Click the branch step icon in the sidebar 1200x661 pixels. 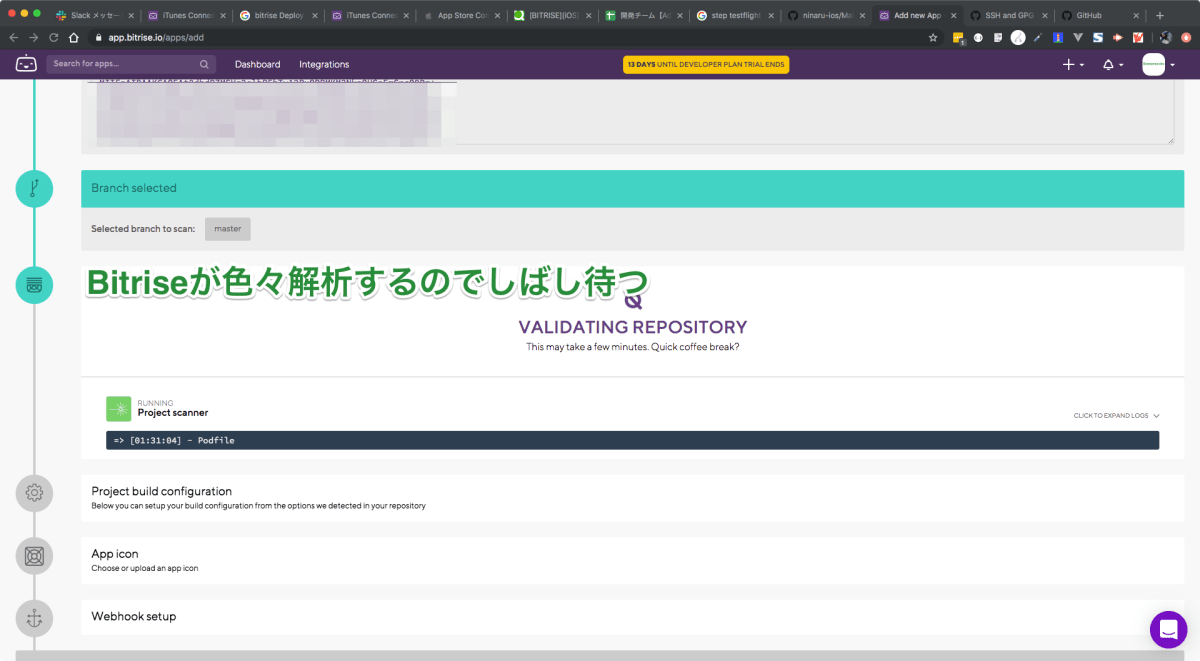click(x=34, y=188)
